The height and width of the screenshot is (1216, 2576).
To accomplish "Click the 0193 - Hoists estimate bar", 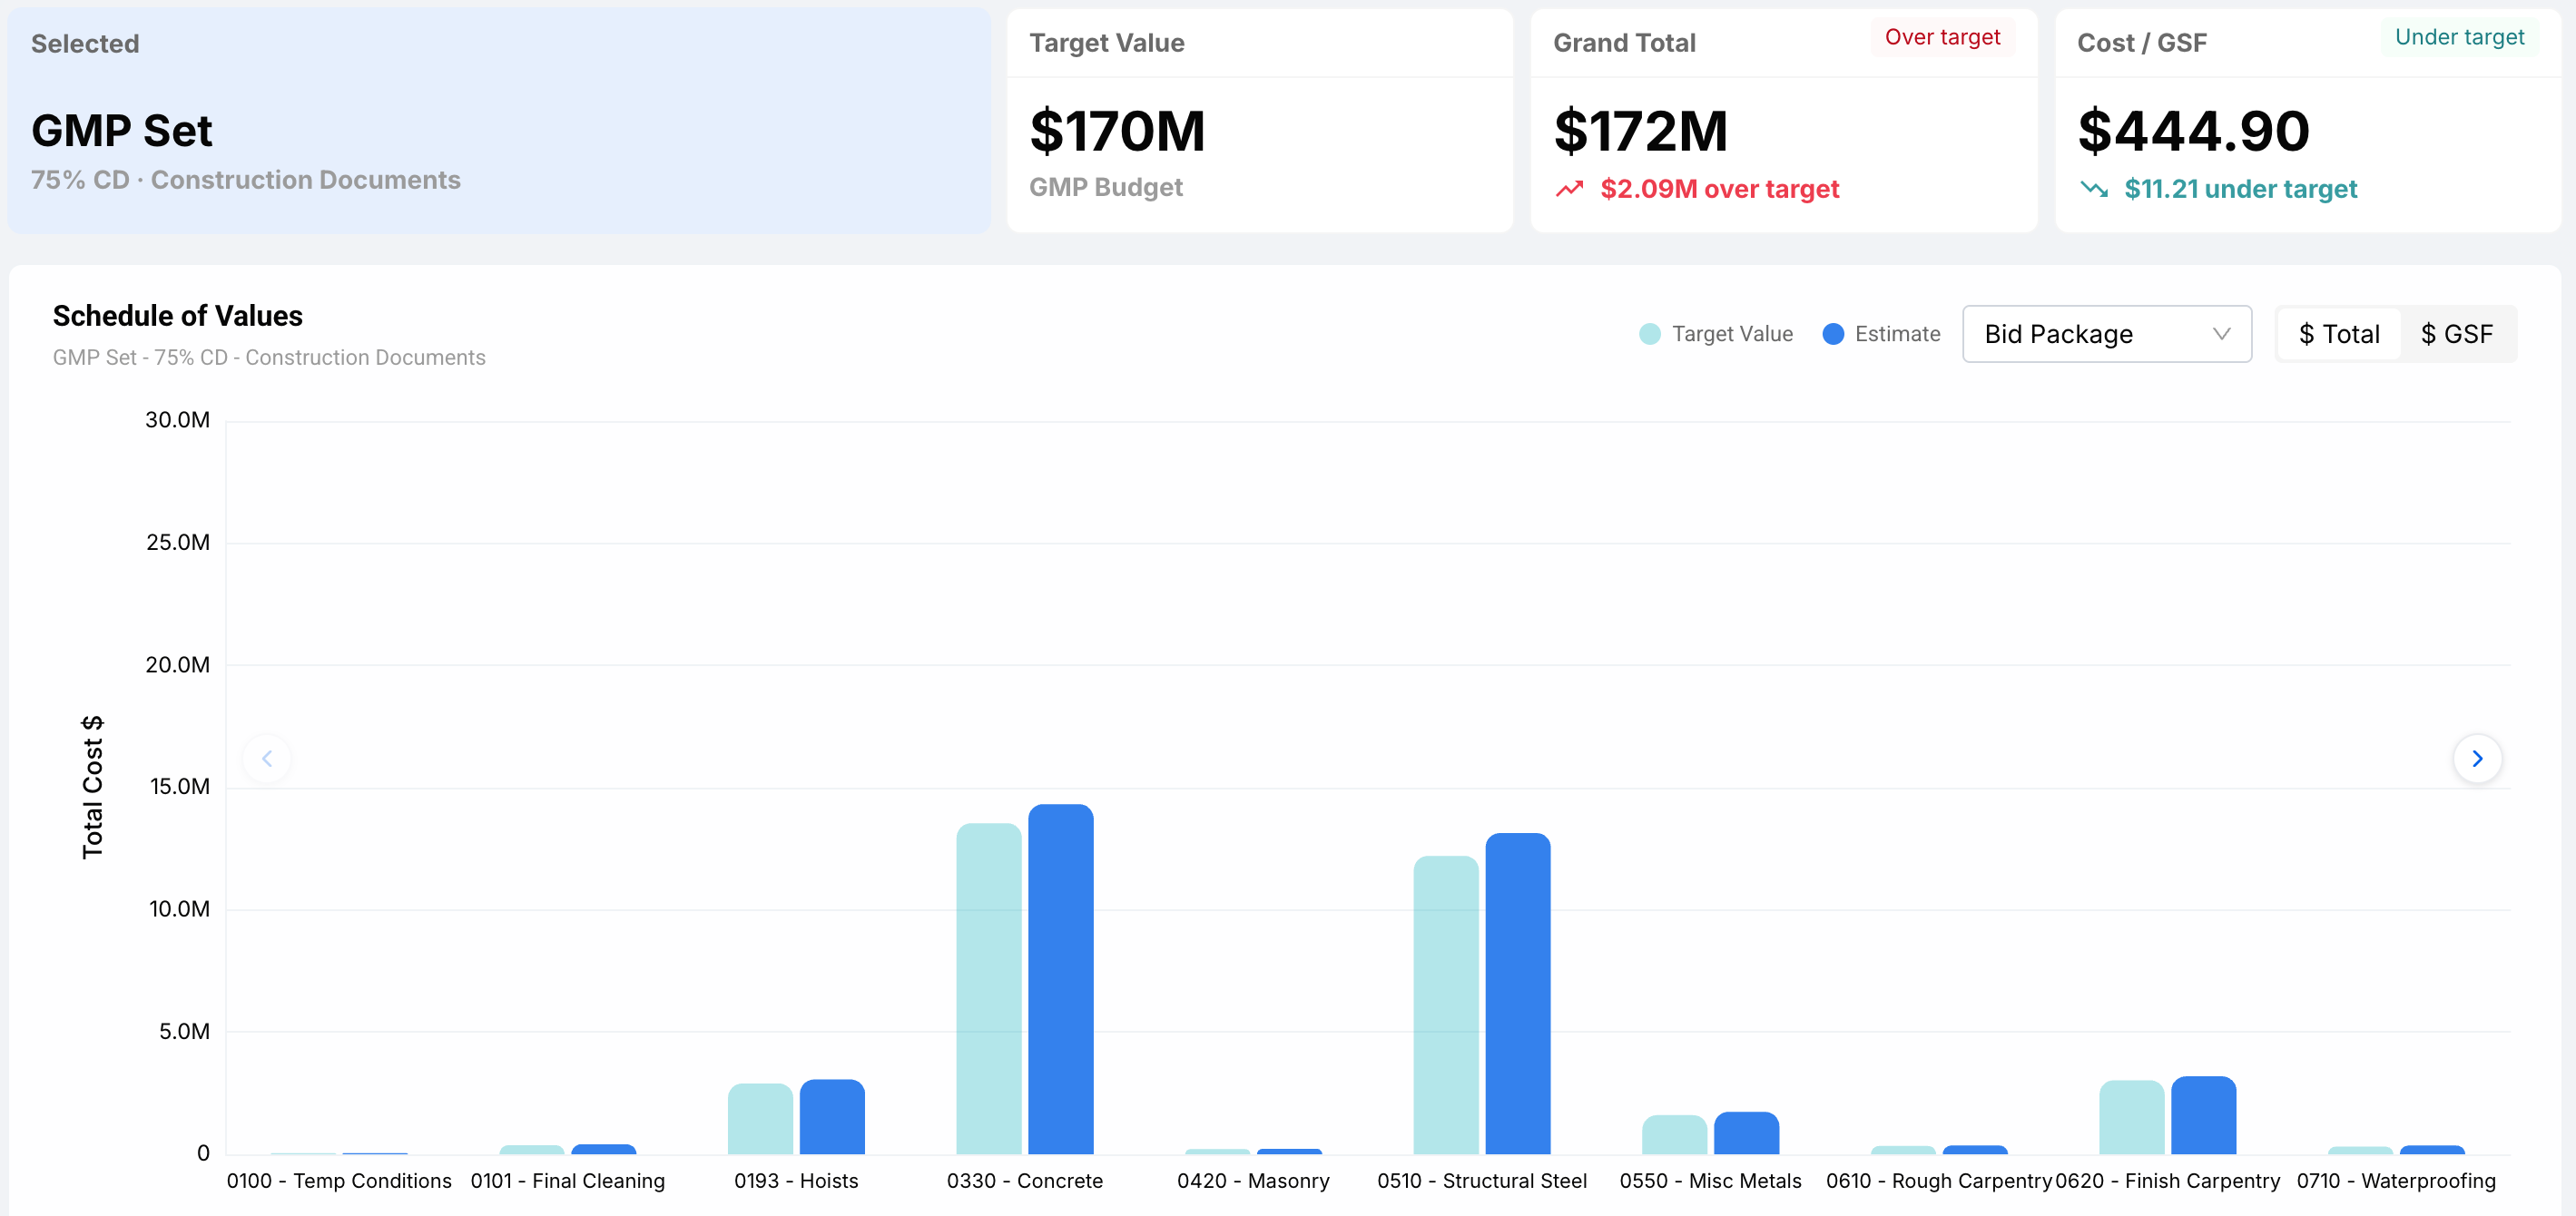I will pos(831,1116).
